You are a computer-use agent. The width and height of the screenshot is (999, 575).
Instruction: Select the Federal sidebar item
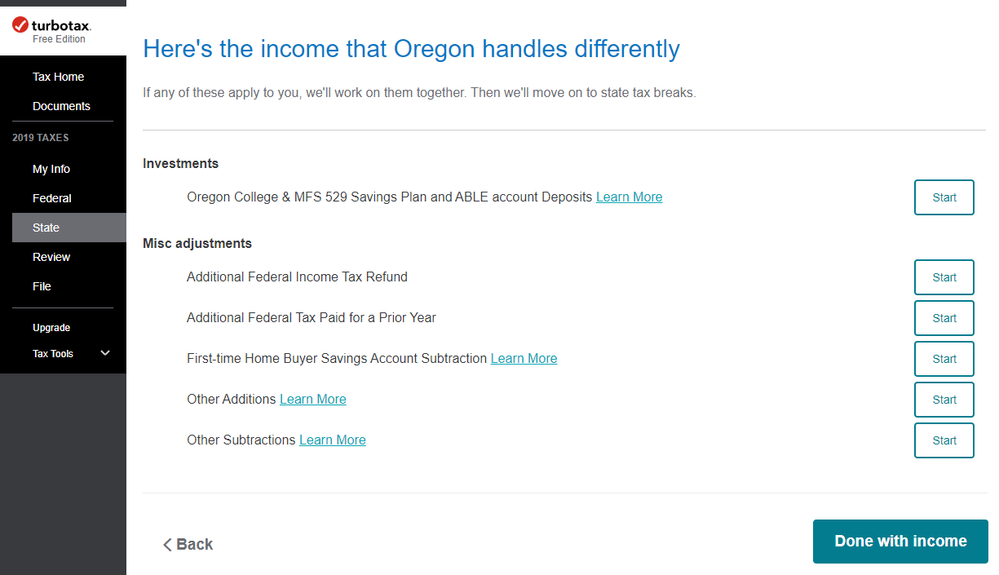pos(52,199)
